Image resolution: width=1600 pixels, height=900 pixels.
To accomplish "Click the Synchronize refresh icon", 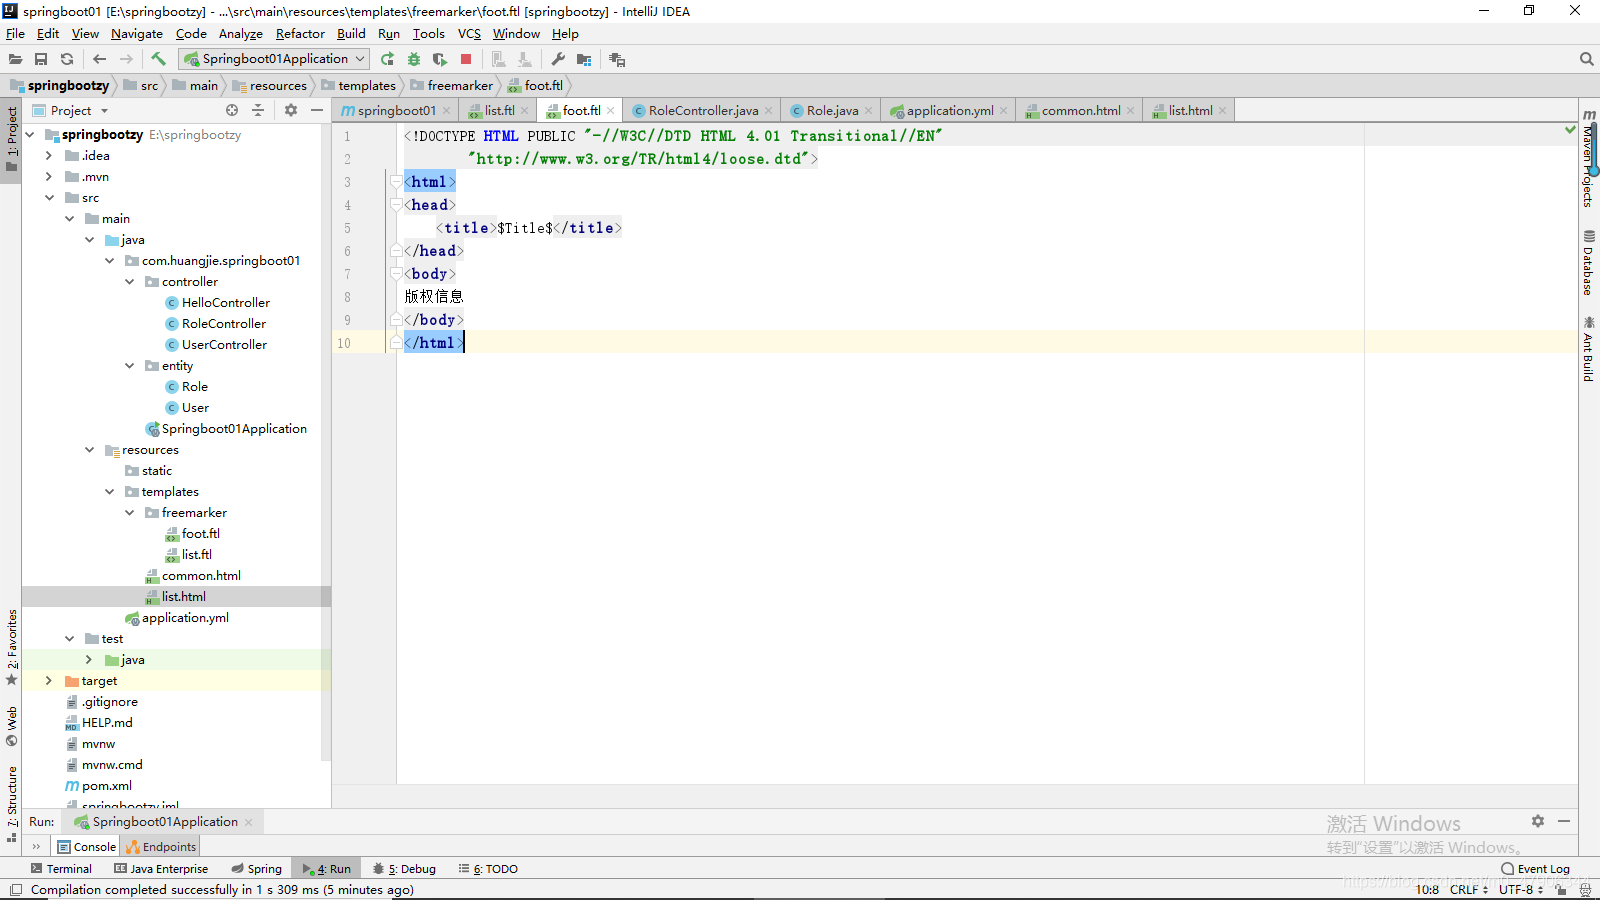I will (67, 59).
